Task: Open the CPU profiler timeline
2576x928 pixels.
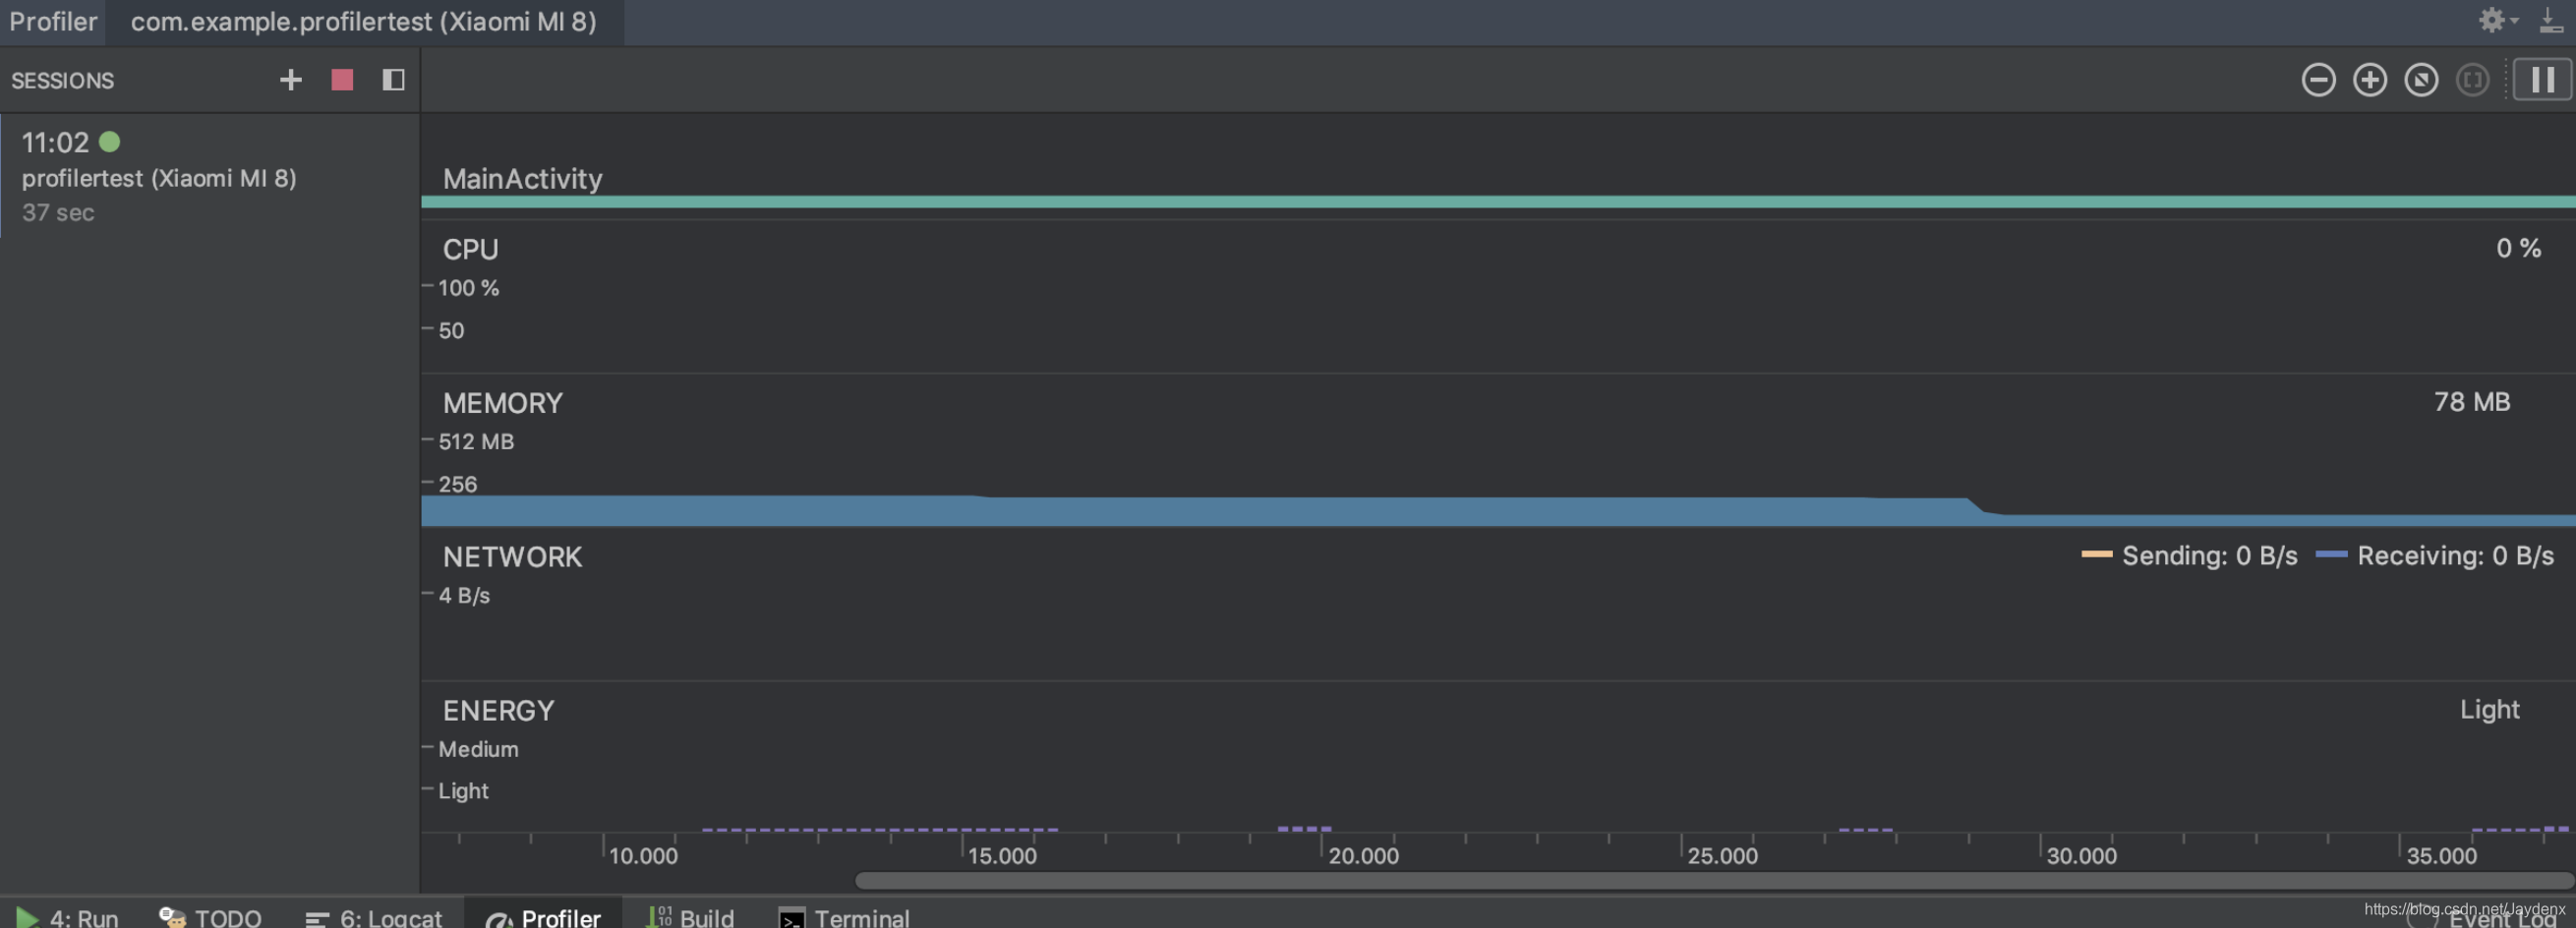Action: (1498, 297)
